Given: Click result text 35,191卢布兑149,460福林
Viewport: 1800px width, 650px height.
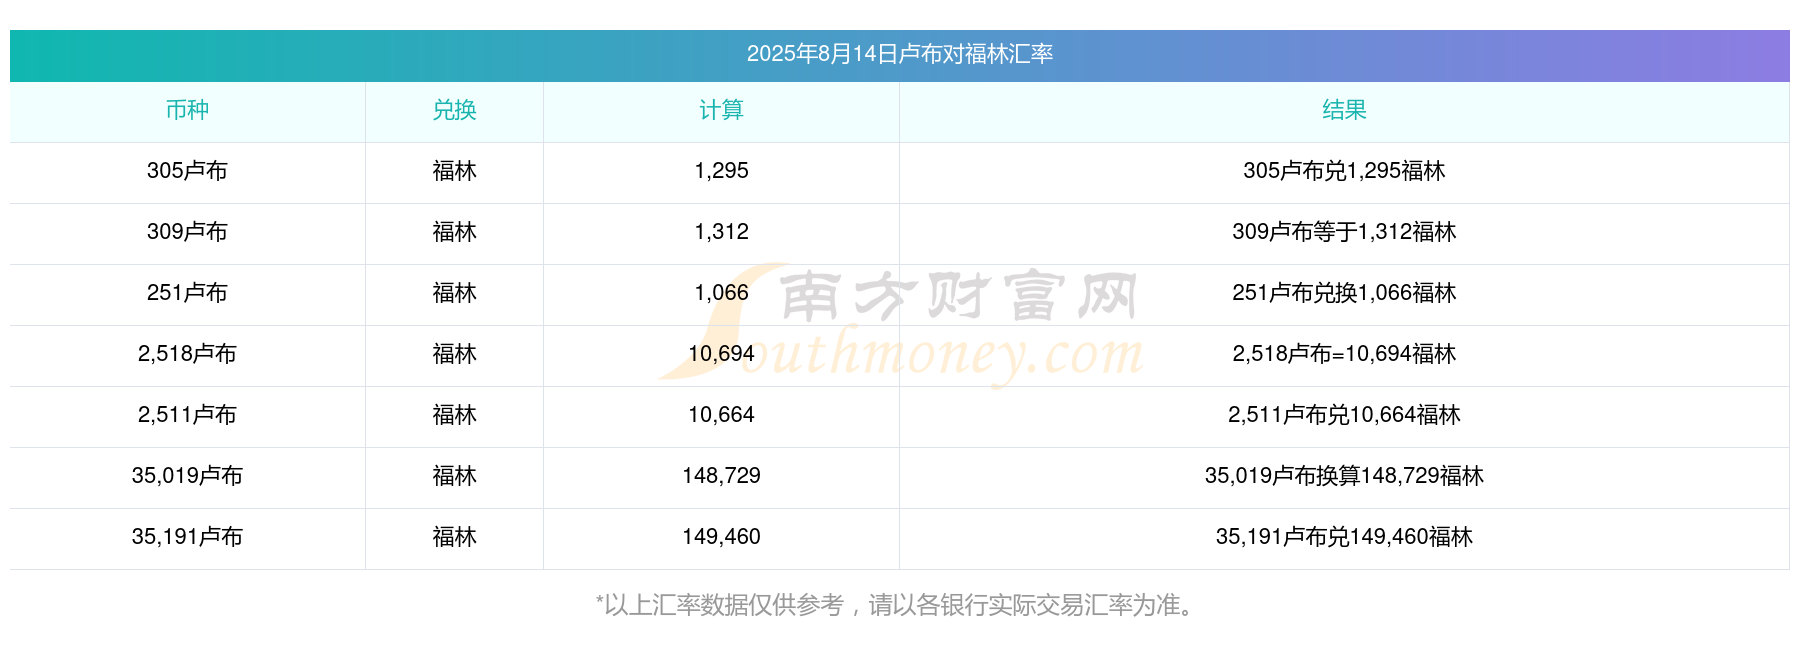Looking at the screenshot, I should [x=1344, y=537].
